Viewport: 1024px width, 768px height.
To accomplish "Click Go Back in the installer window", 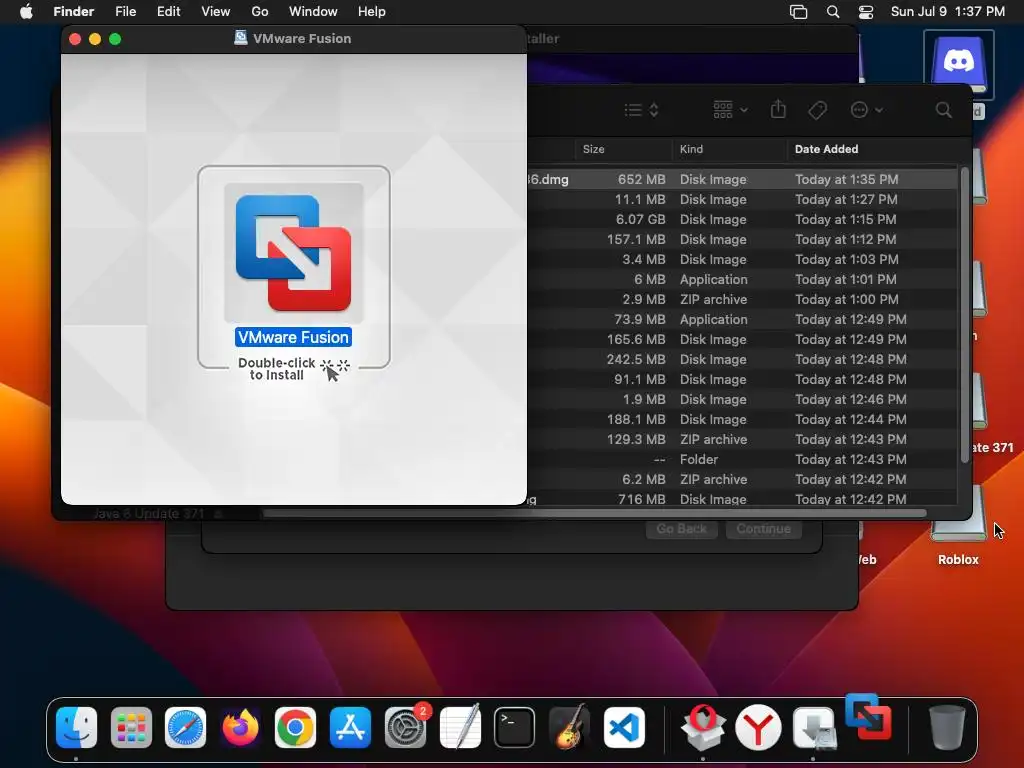I will [681, 528].
